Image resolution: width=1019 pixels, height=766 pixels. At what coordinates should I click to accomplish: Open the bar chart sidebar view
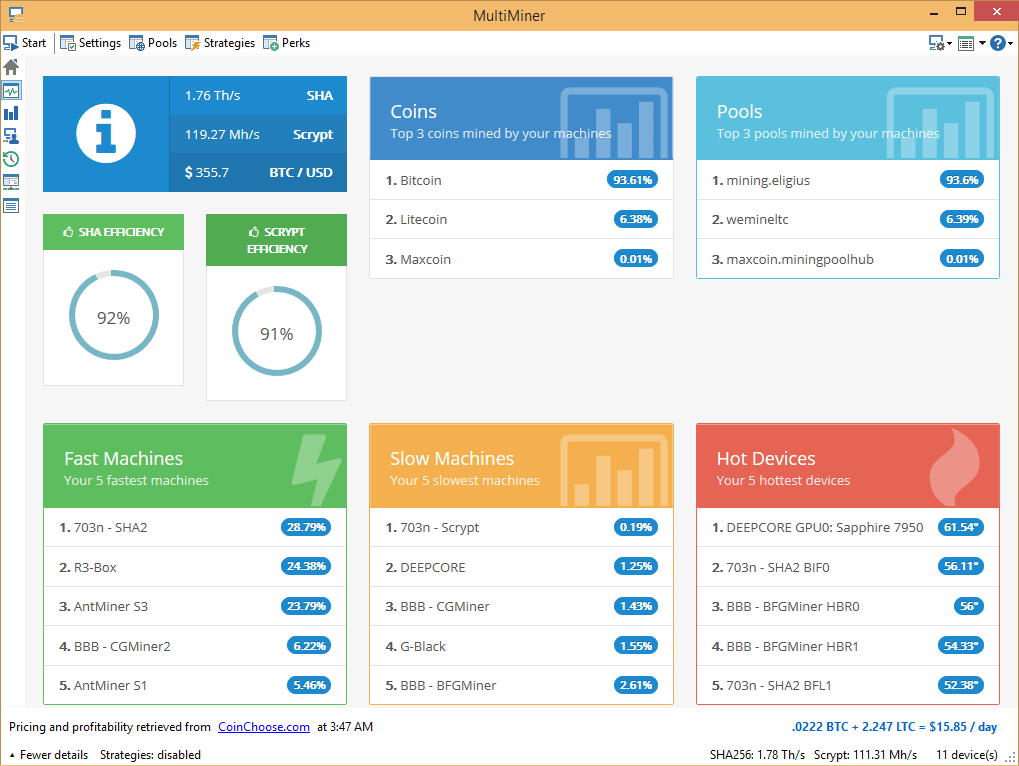[11, 113]
